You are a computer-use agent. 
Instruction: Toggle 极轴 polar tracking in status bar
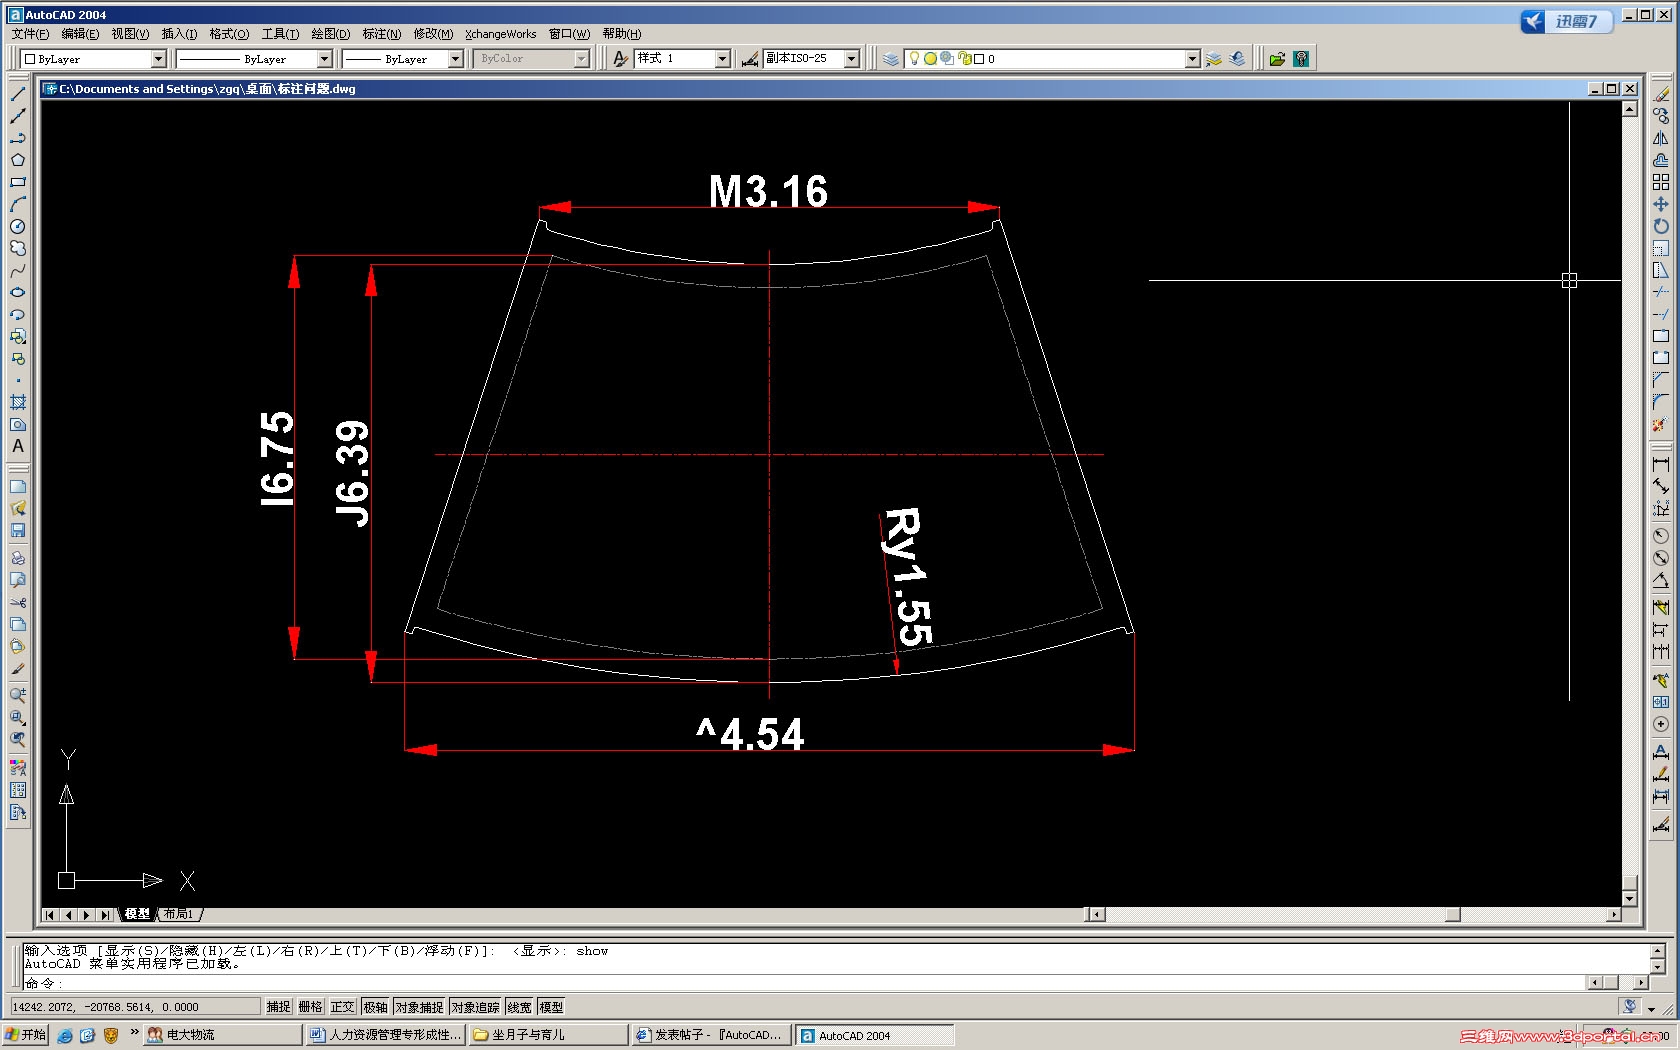pos(375,1007)
